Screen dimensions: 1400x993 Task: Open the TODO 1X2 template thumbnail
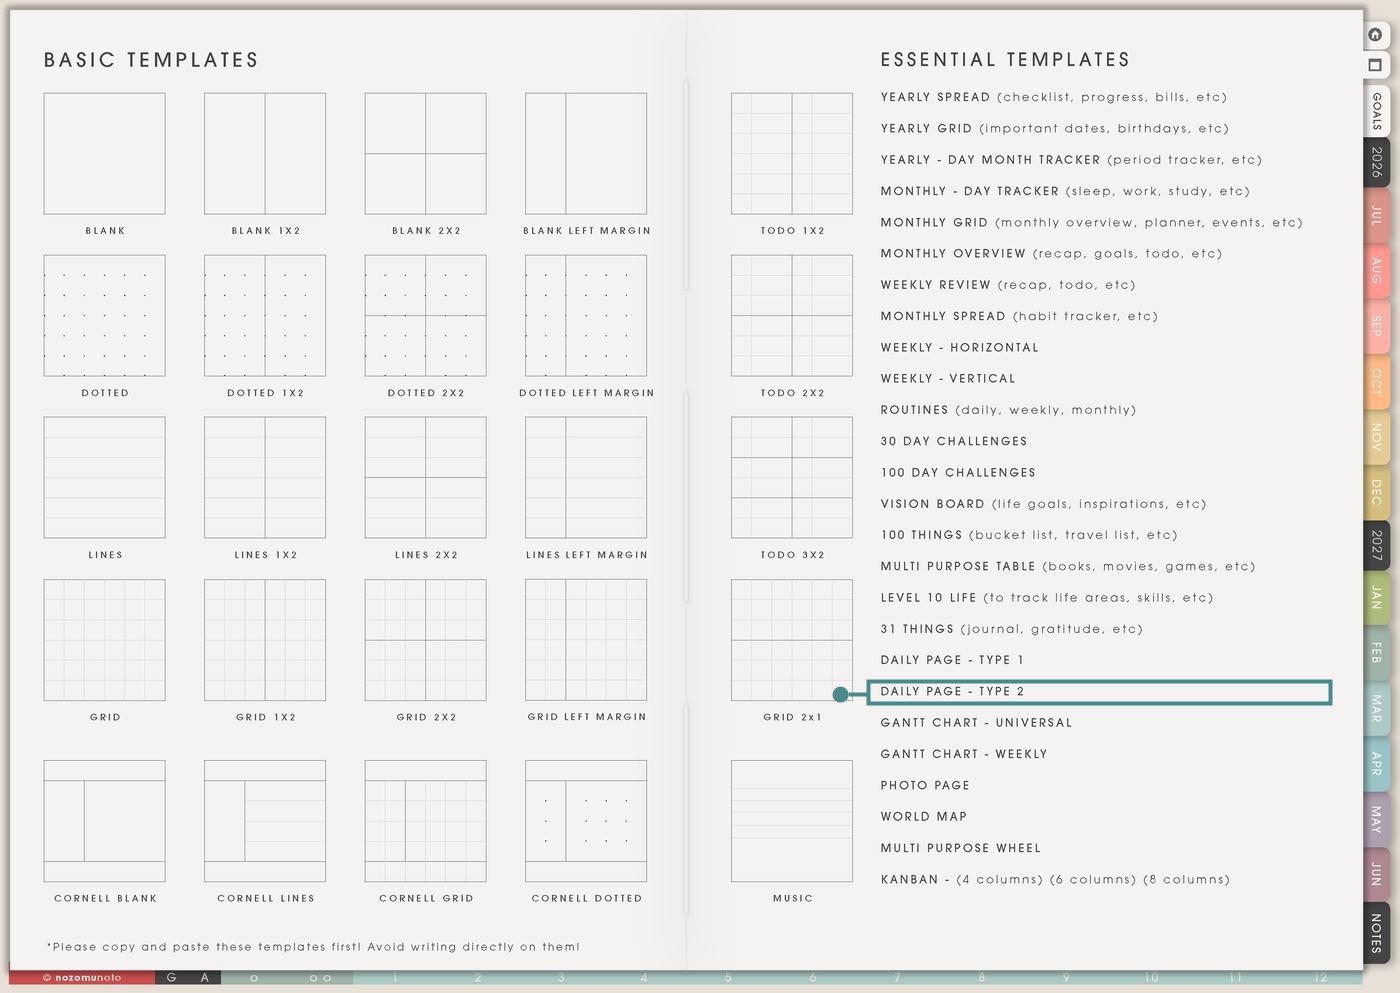(792, 154)
